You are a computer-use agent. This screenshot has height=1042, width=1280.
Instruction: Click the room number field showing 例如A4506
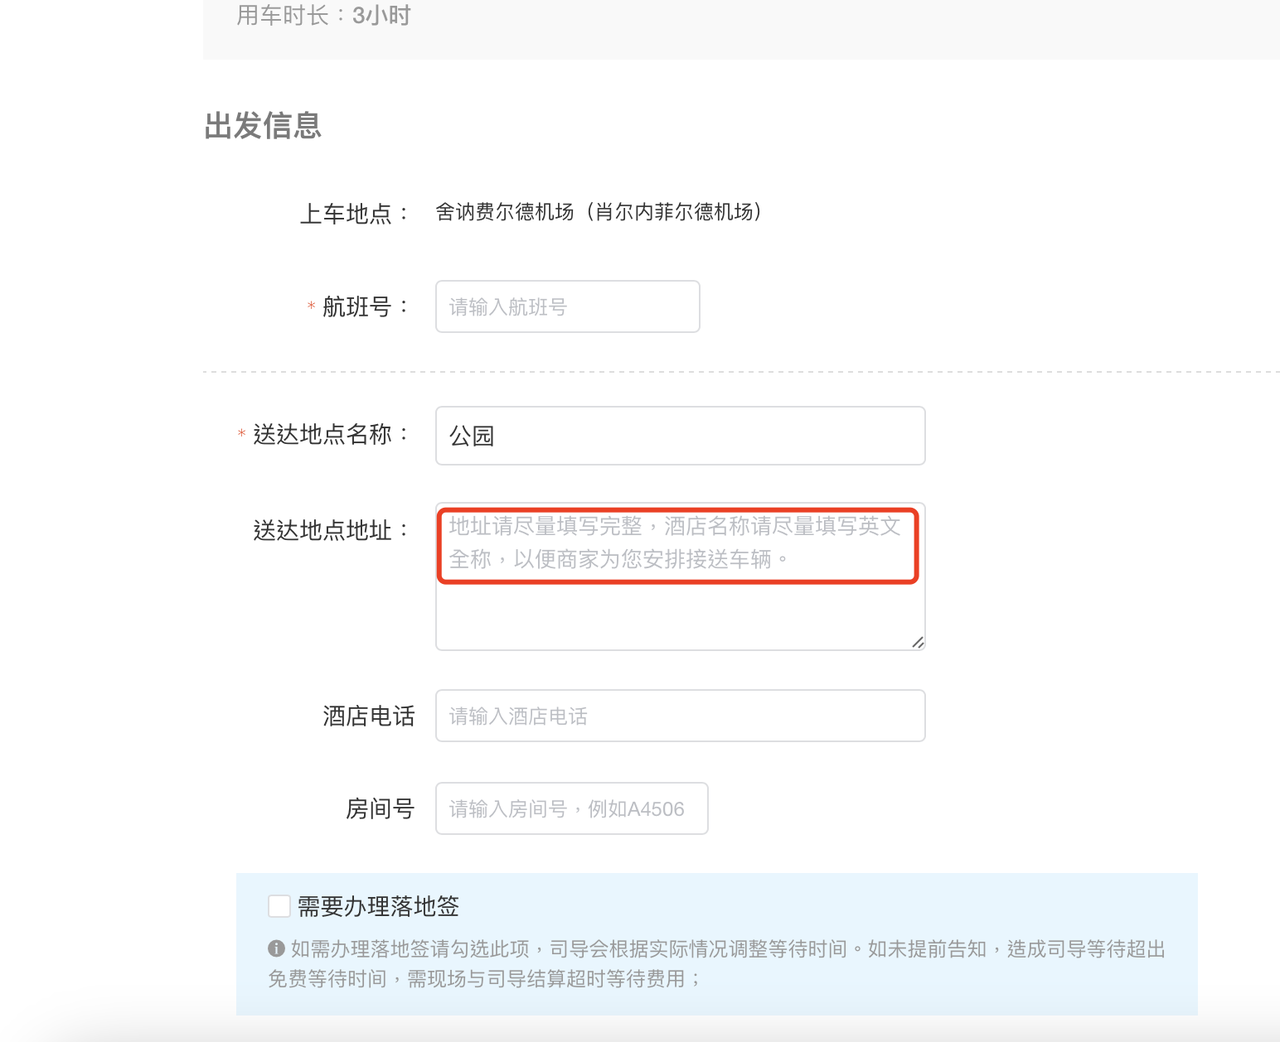571,808
